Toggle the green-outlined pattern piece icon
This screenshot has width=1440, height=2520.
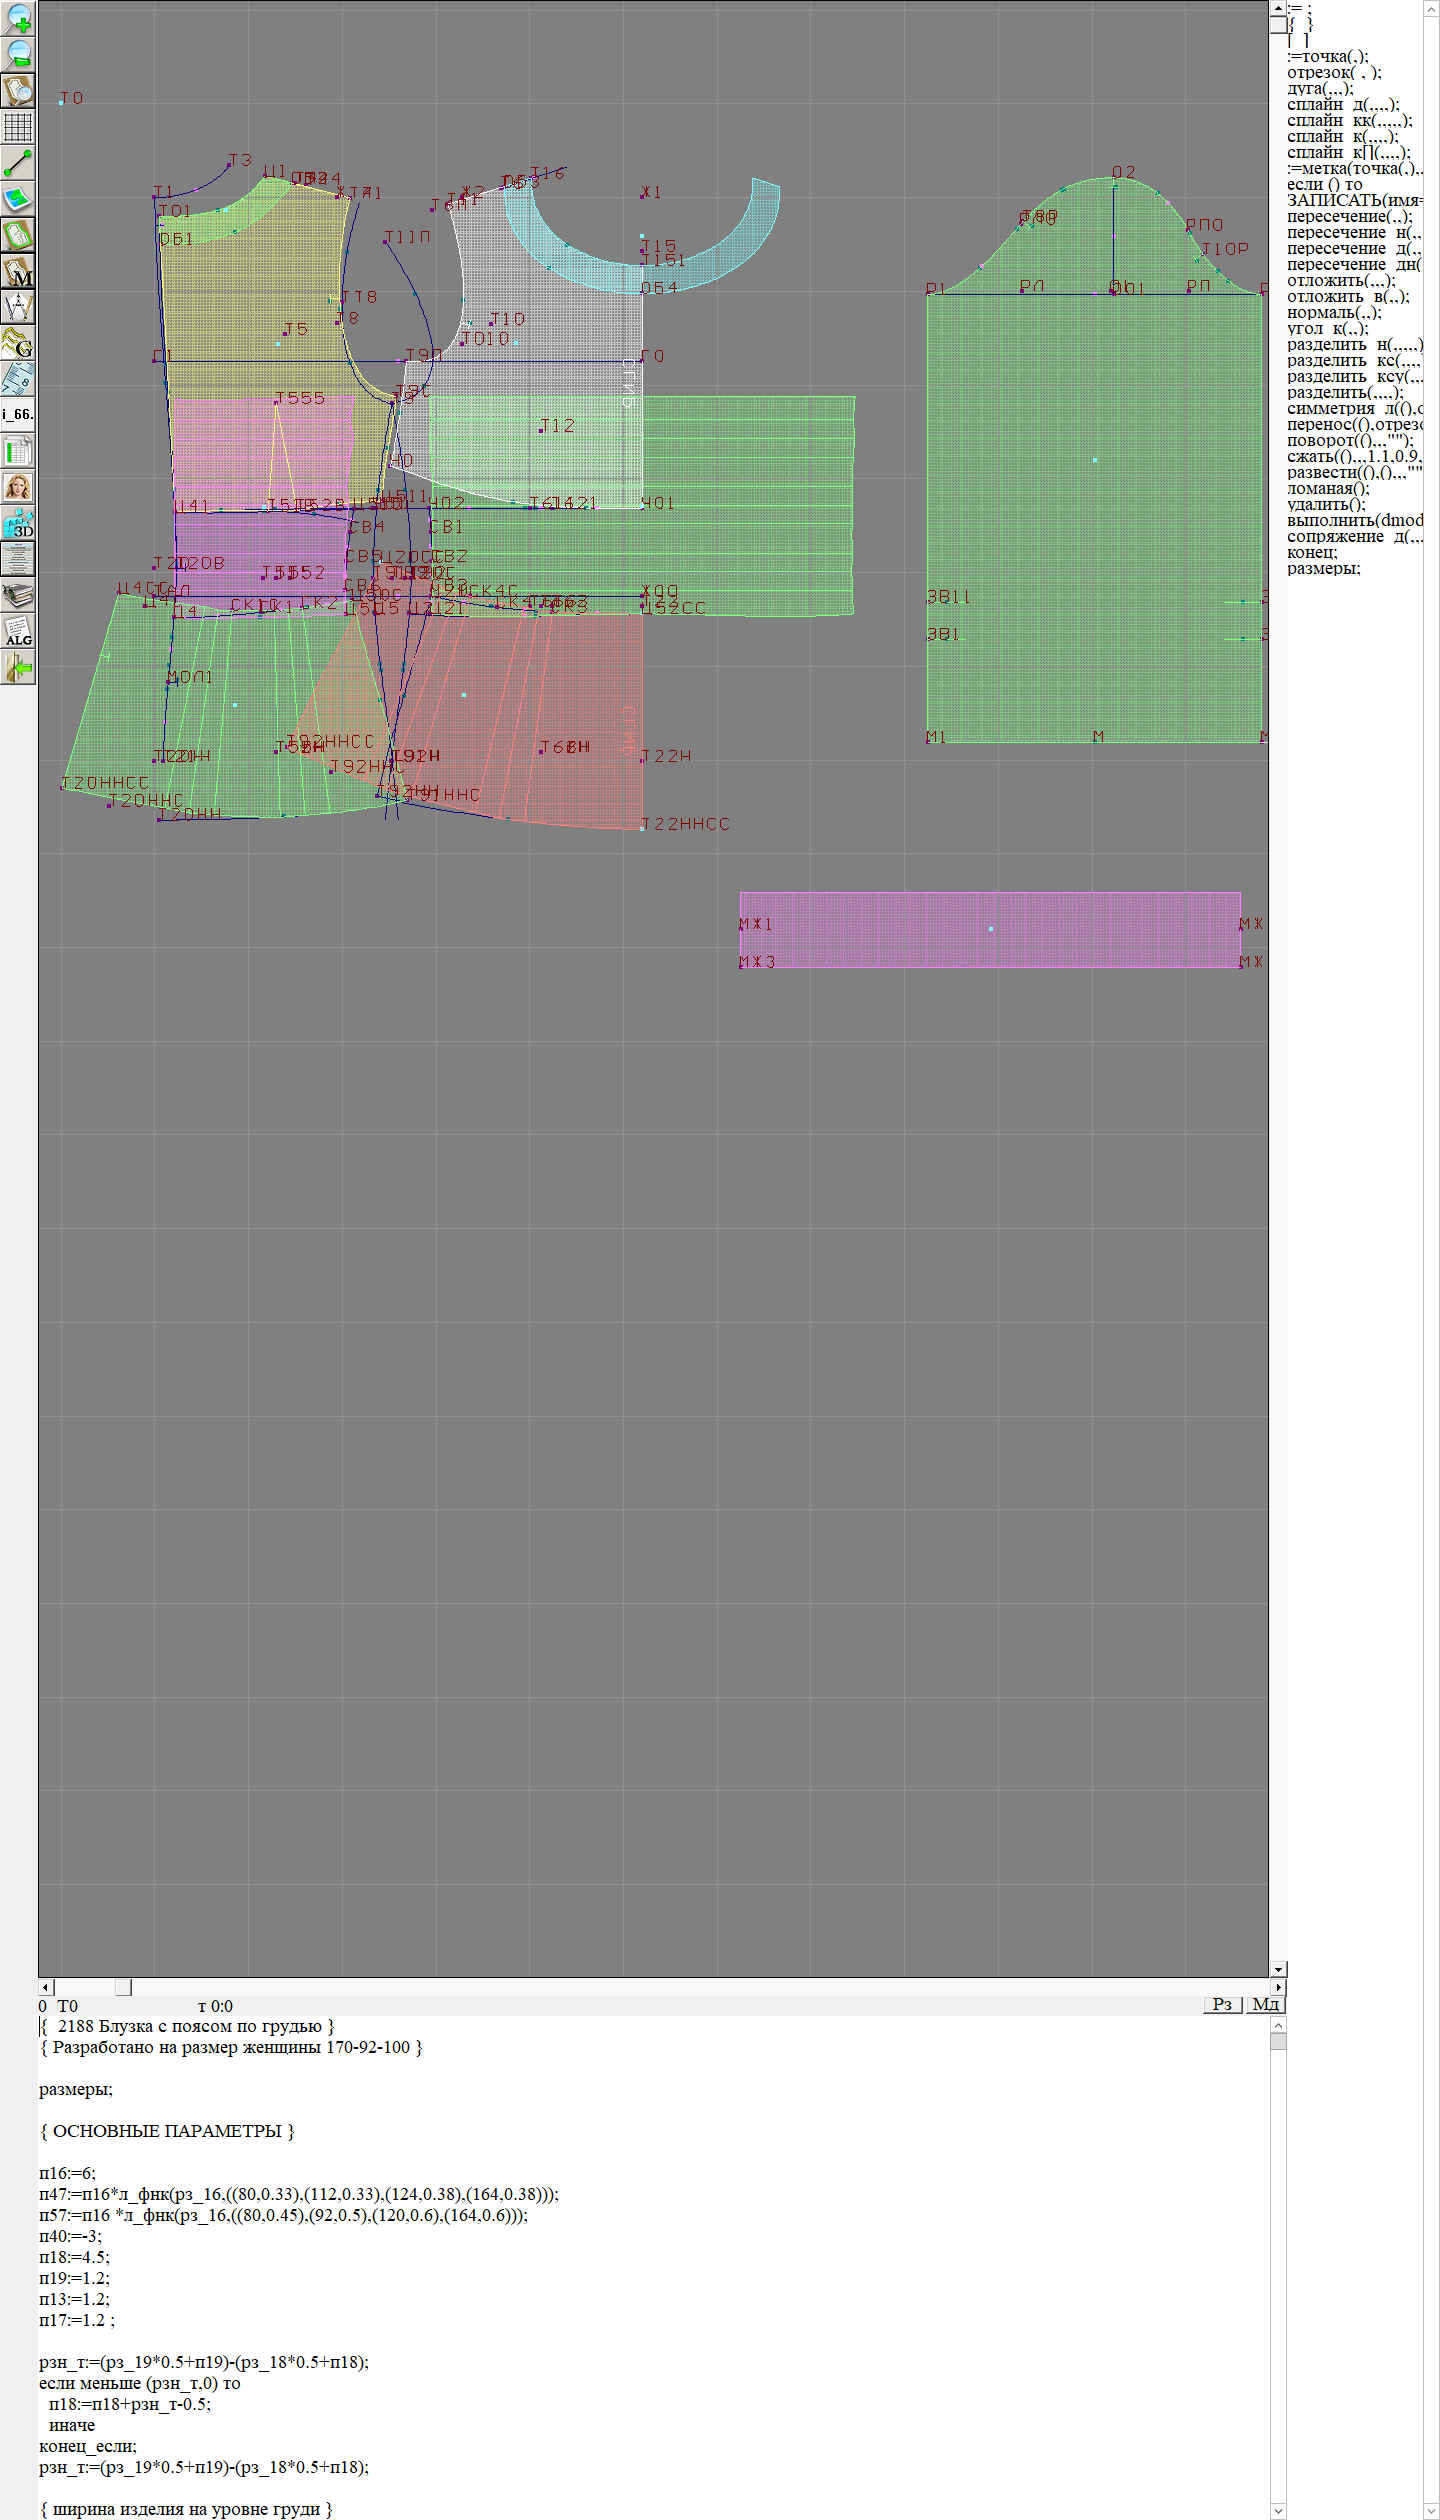point(18,235)
